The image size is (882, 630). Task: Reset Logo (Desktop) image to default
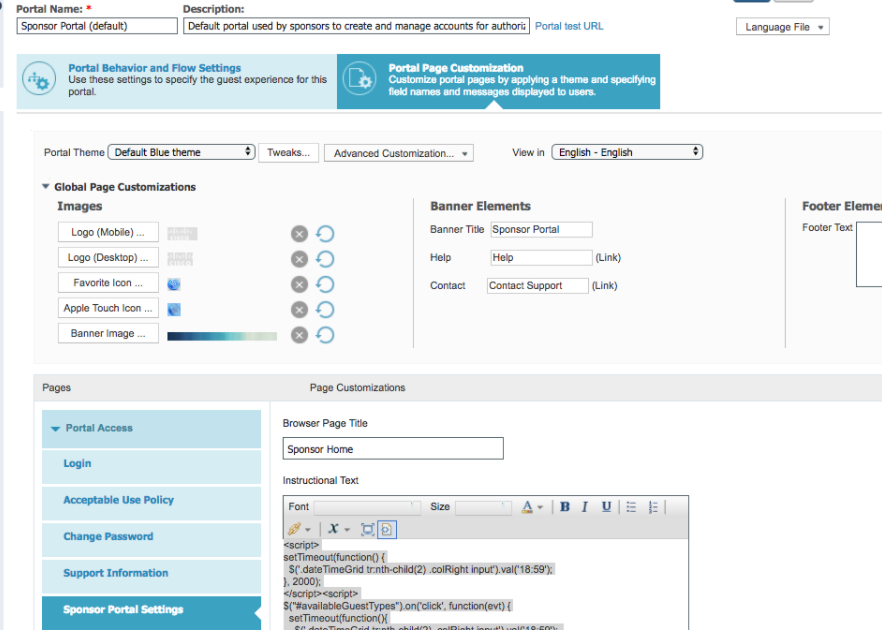325,259
